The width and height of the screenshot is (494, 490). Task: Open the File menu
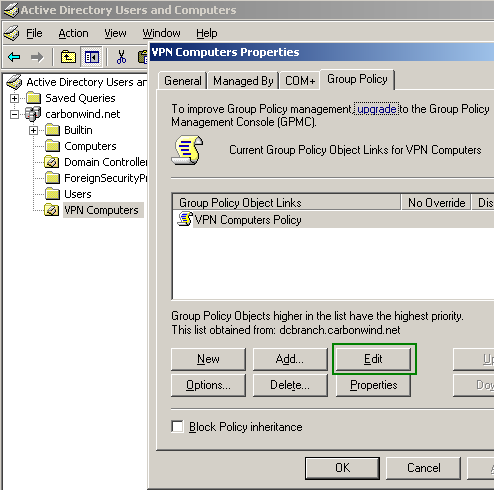click(x=34, y=33)
